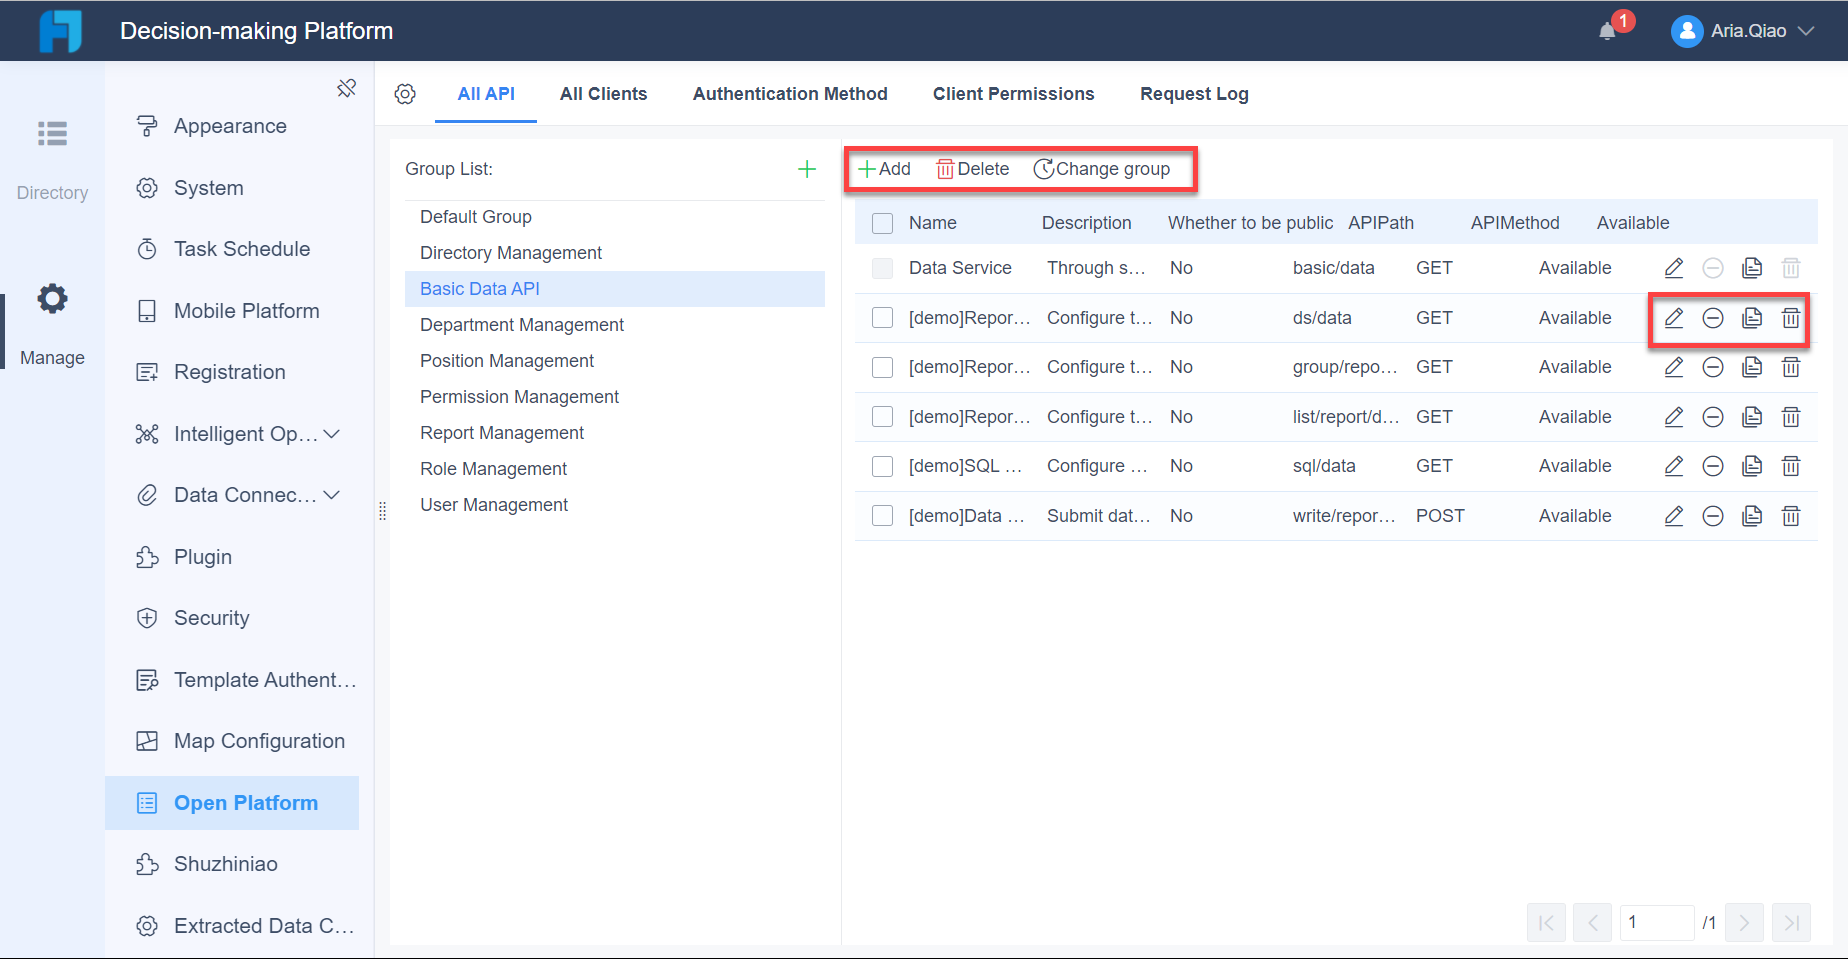Tick the checkbox for the list/report row
Screen dimensions: 1848x959
pos(882,417)
